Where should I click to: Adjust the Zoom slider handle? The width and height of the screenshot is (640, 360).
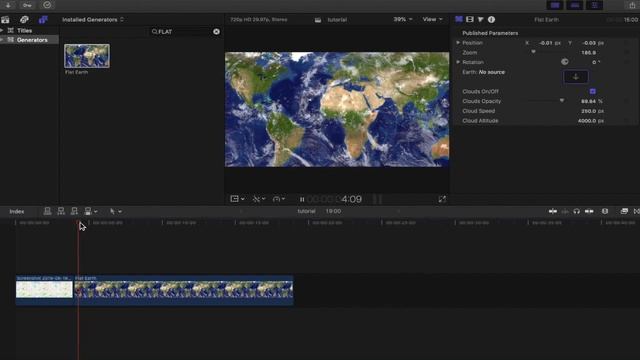pyautogui.click(x=533, y=52)
